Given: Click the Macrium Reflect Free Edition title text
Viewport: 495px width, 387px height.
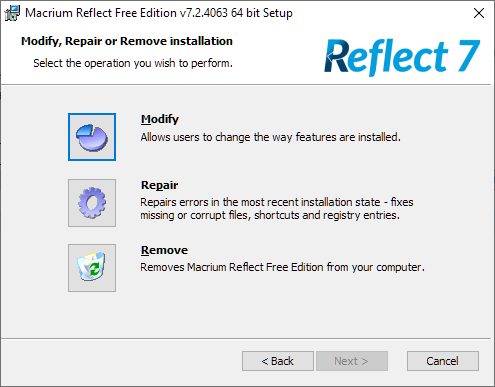Looking at the screenshot, I should click(159, 13).
